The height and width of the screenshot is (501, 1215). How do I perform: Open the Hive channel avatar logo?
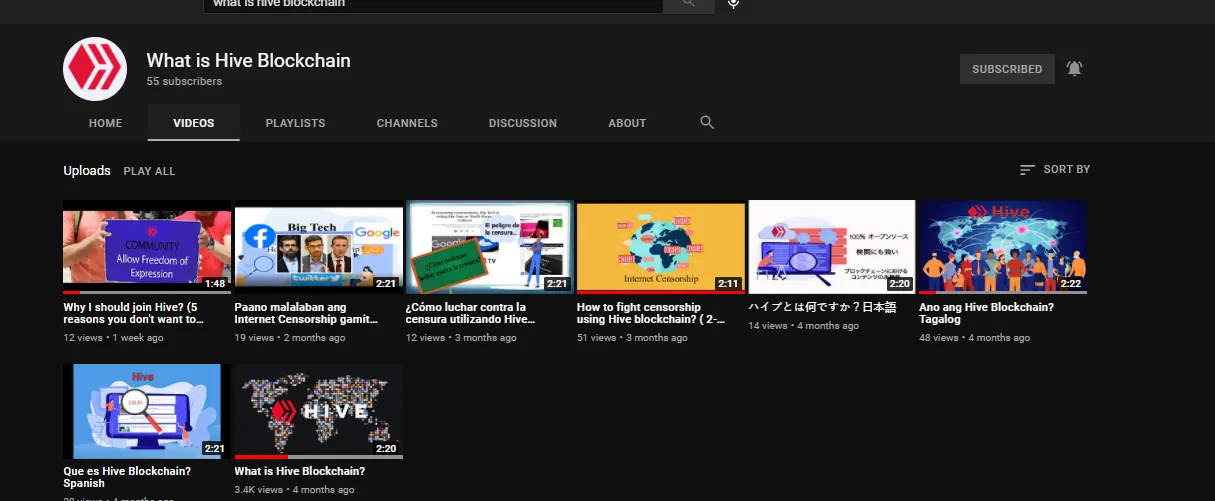click(95, 69)
